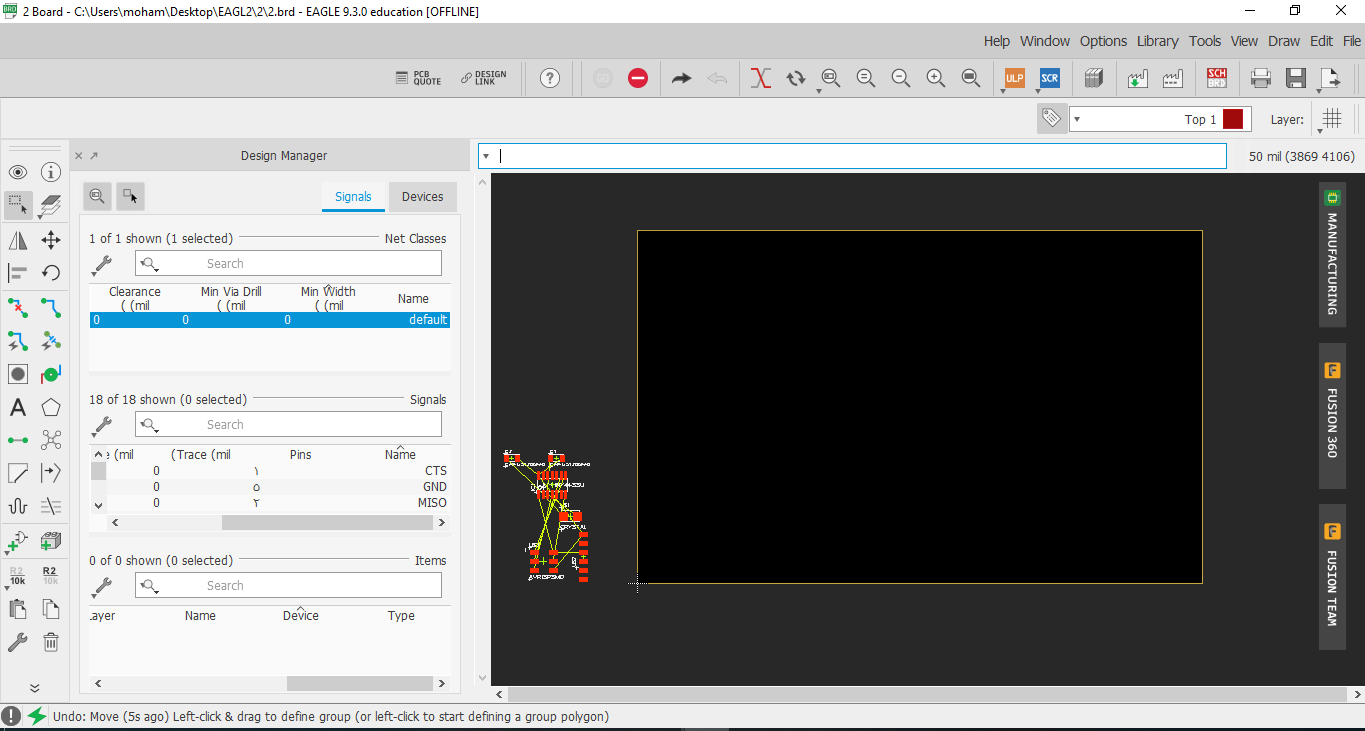Close the Design Manager panel
1365x731 pixels.
click(79, 156)
